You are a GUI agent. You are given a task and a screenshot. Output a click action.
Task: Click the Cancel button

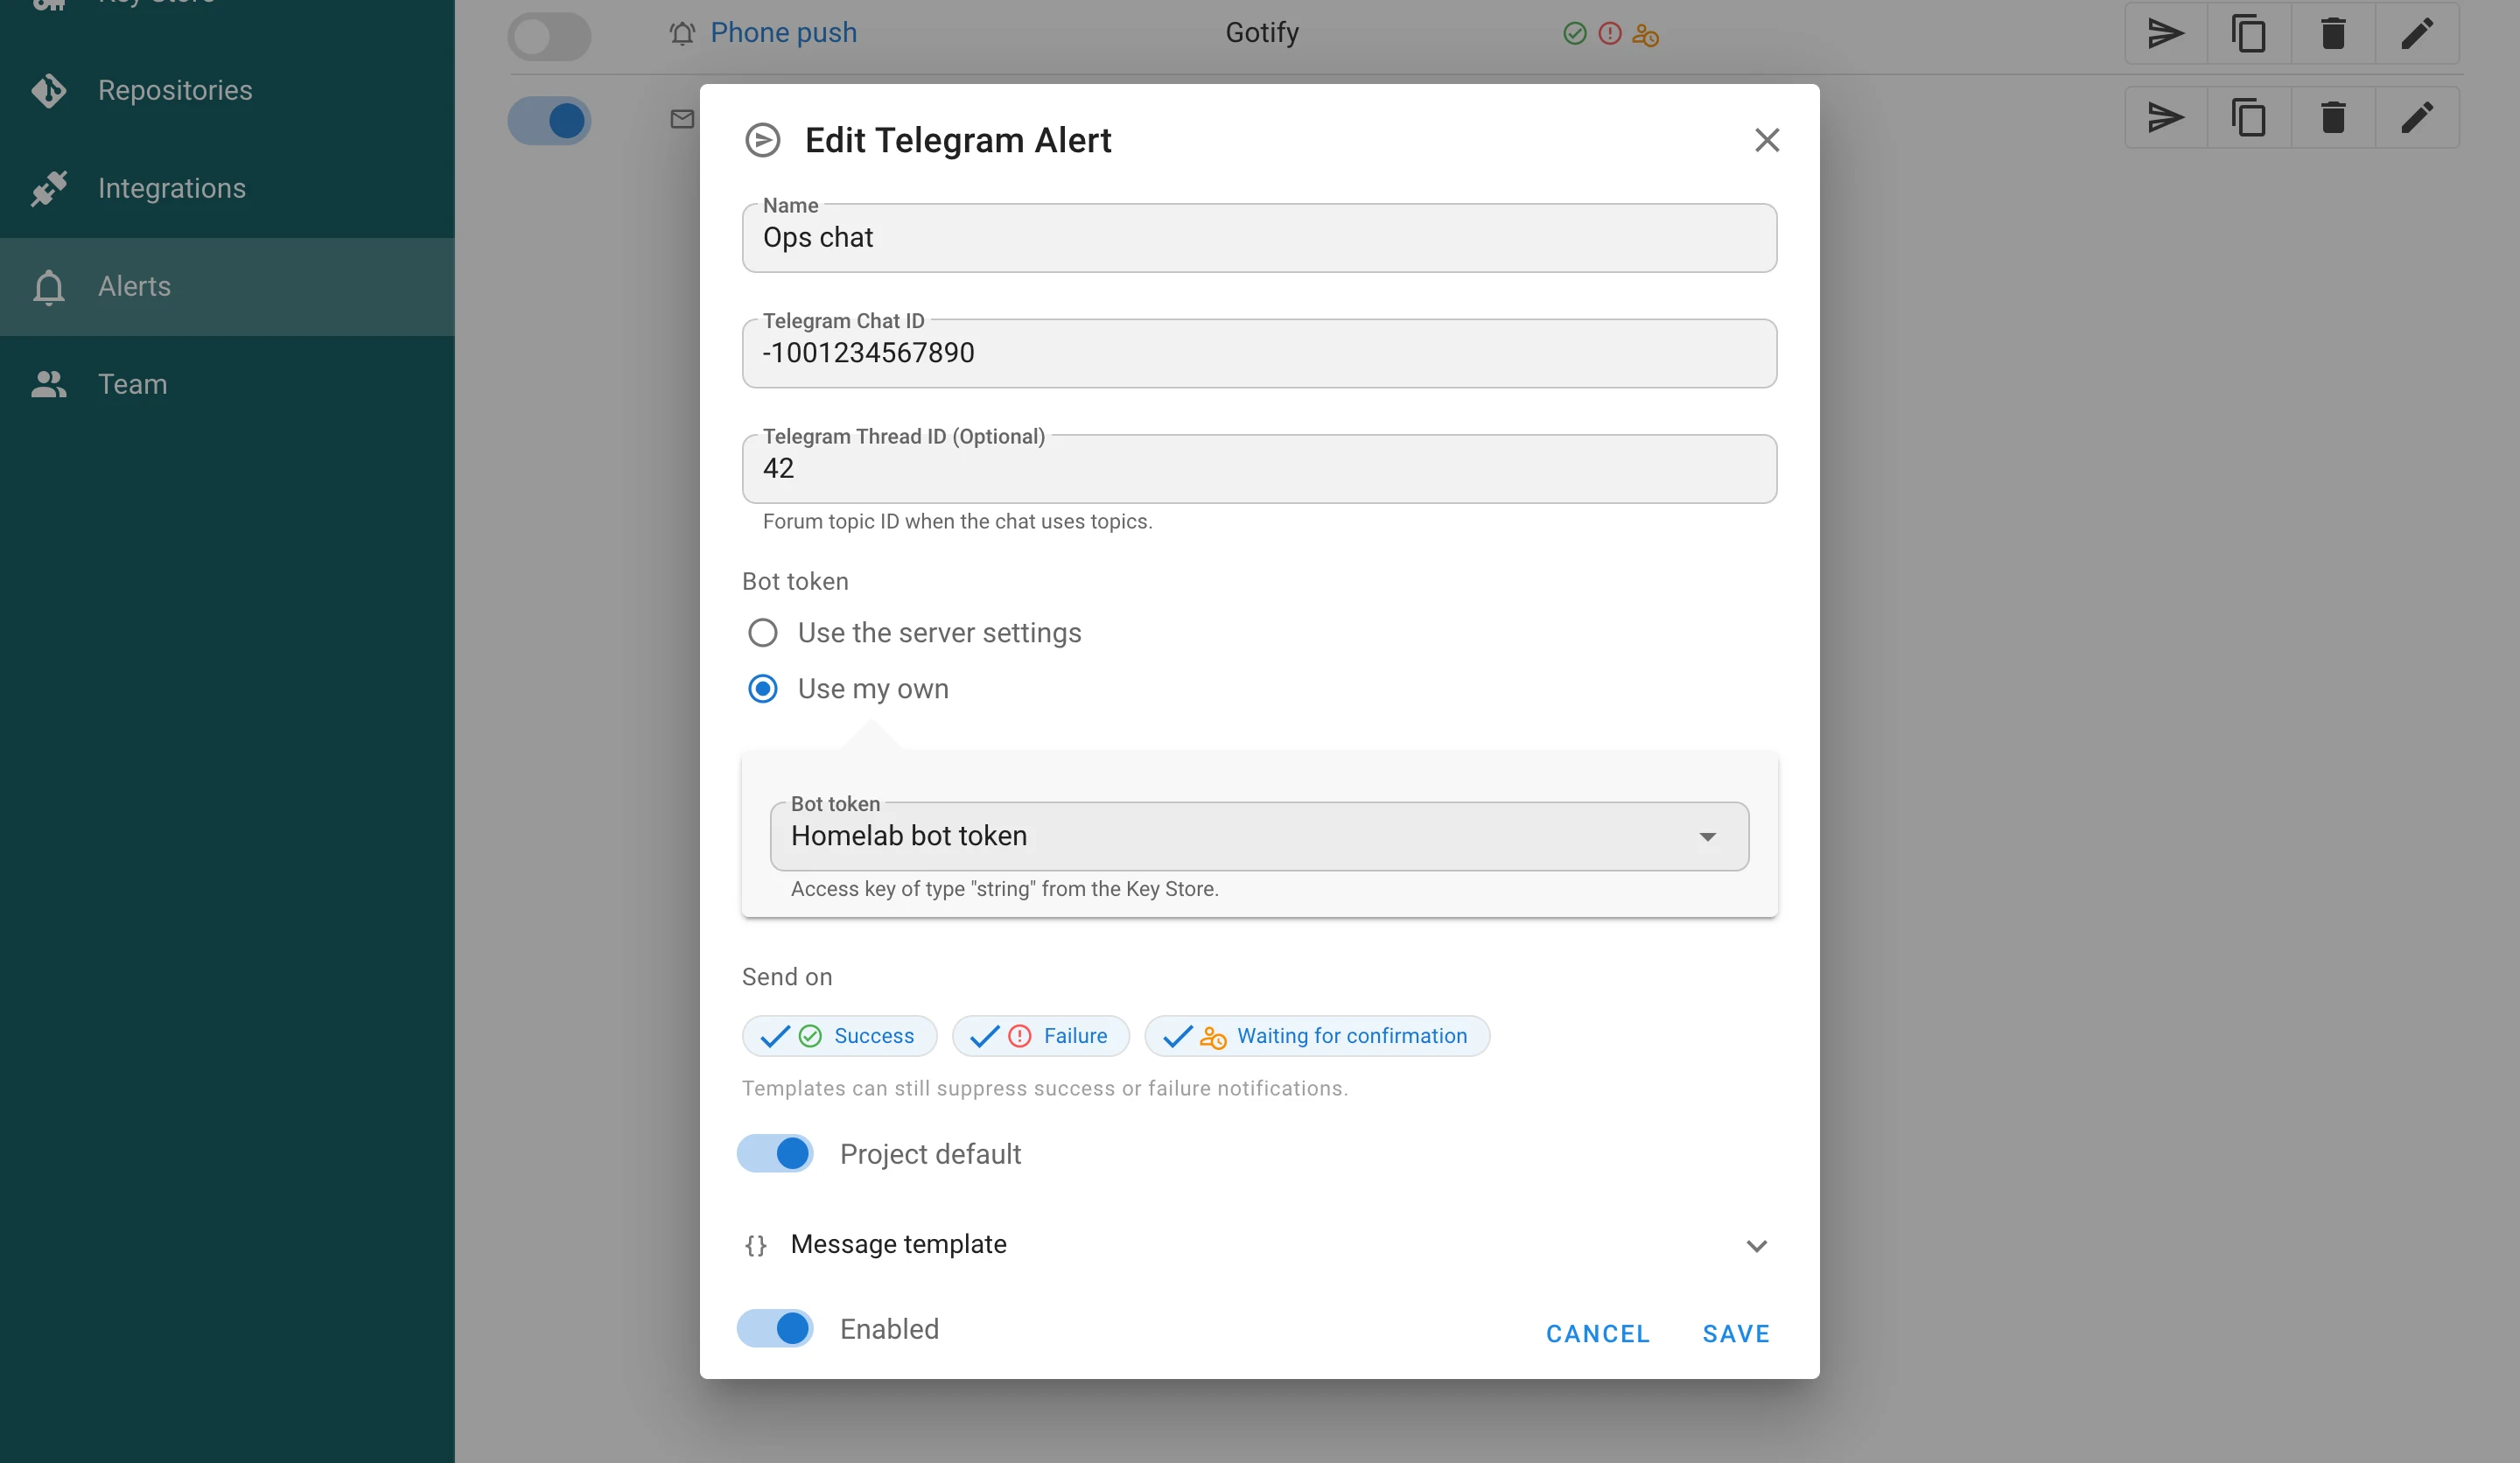point(1597,1333)
